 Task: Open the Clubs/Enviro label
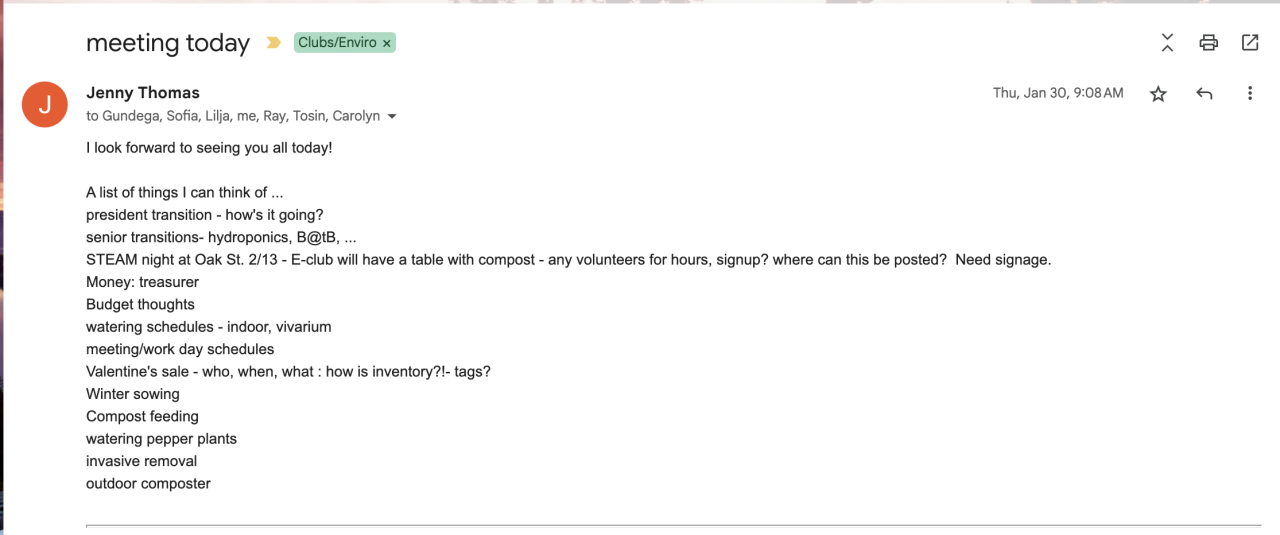click(337, 43)
